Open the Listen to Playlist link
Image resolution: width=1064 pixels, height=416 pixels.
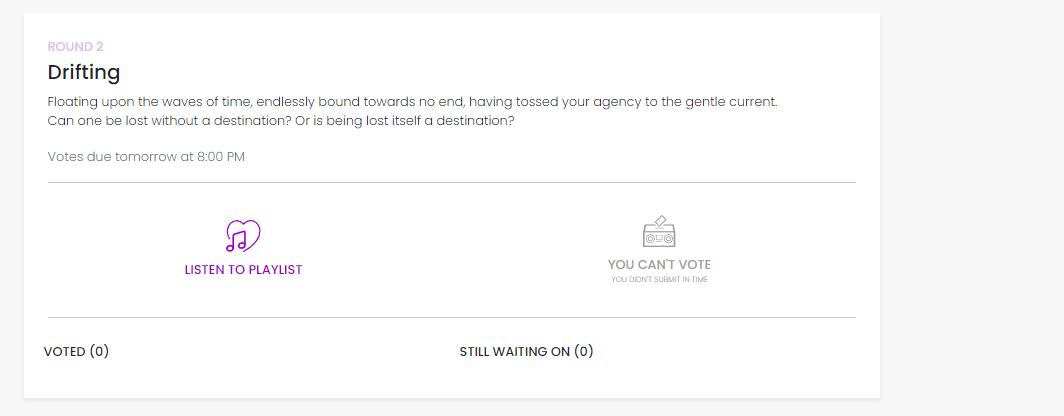[243, 269]
